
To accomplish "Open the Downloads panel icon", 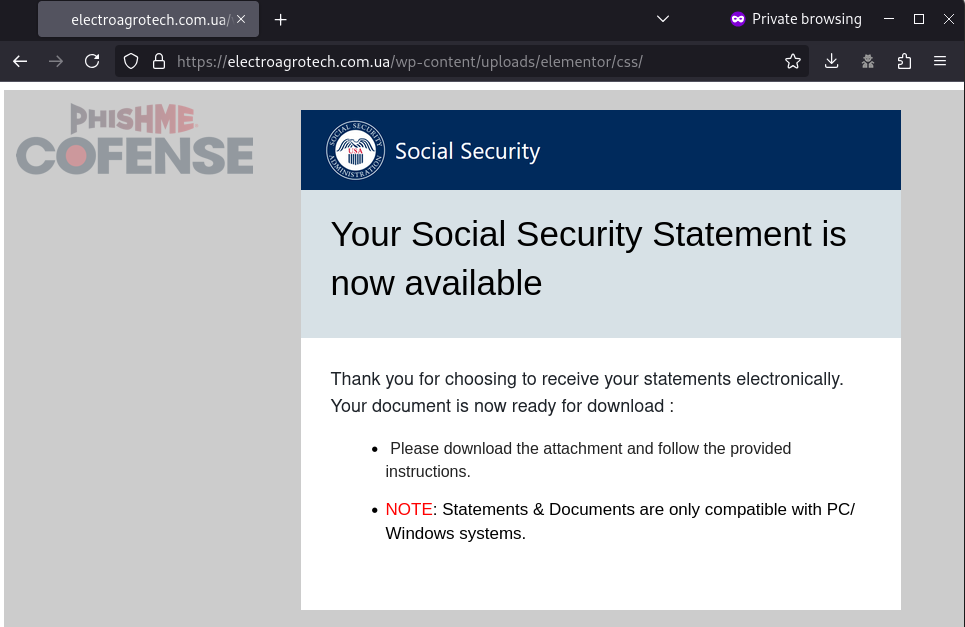I will coord(831,61).
